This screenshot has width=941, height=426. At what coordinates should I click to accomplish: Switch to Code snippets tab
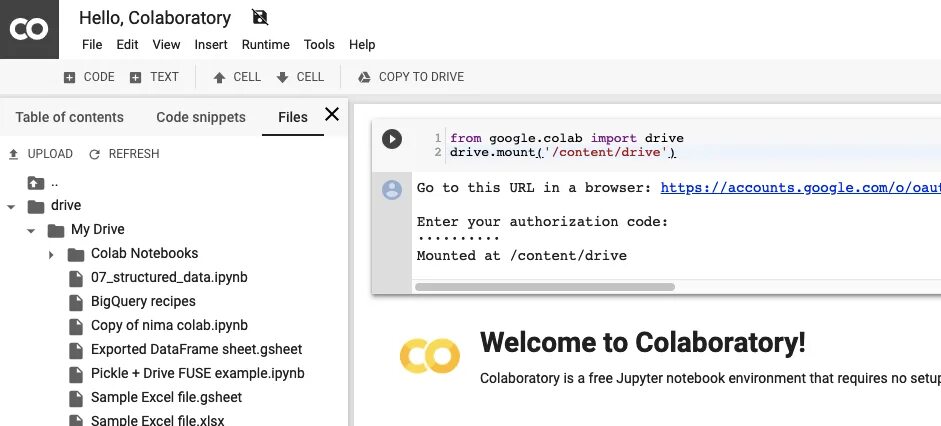(x=201, y=118)
